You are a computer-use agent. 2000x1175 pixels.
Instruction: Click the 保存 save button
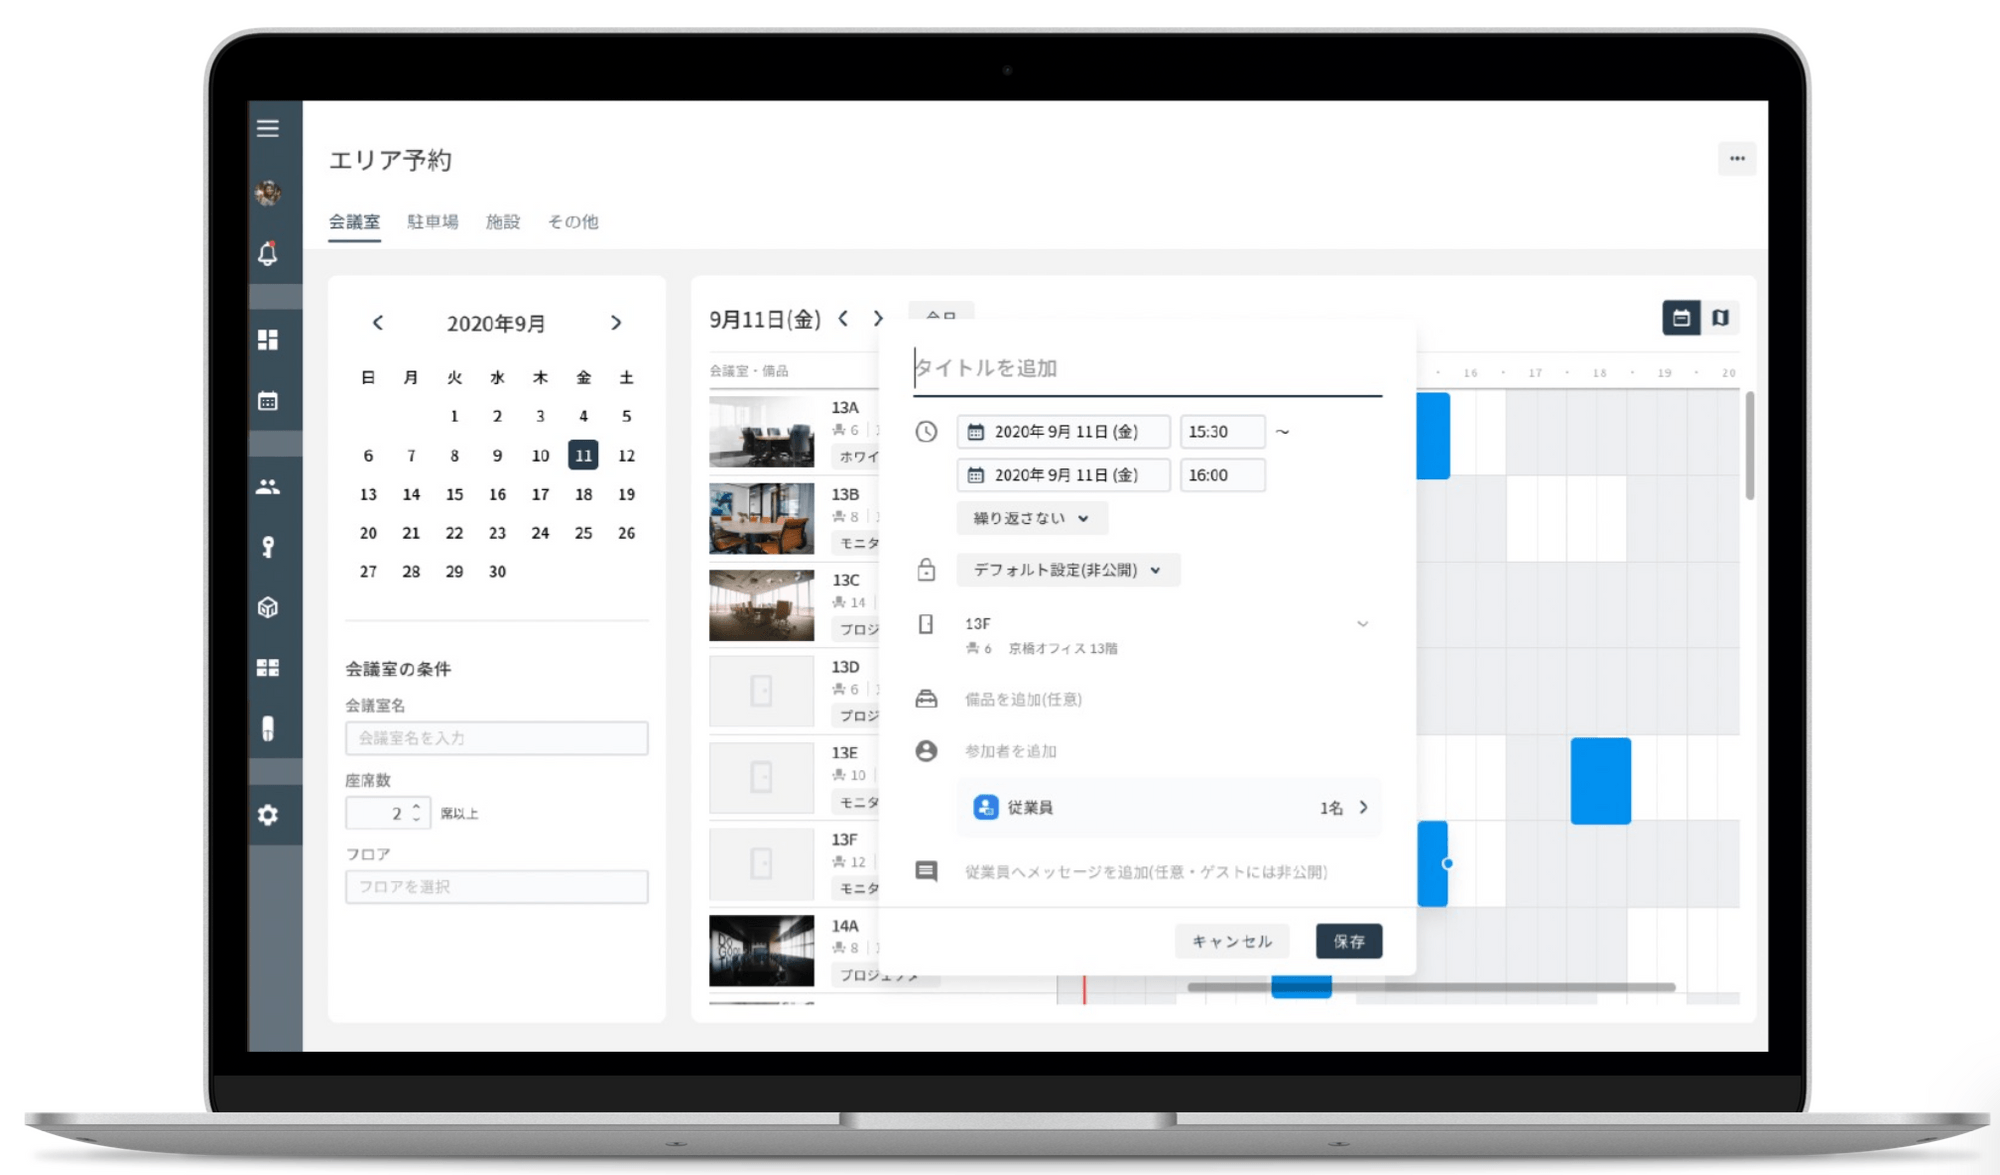1348,940
